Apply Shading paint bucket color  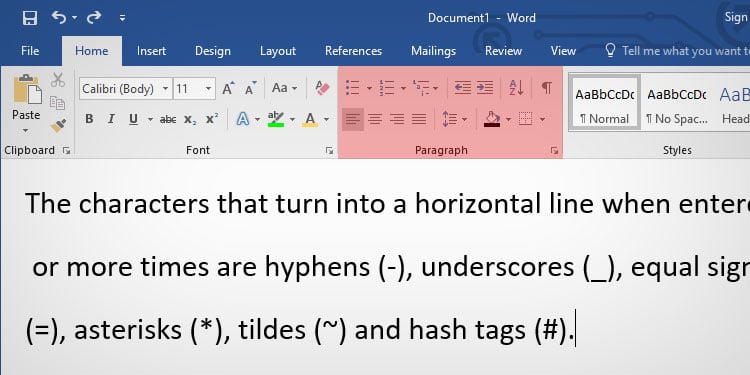click(492, 119)
